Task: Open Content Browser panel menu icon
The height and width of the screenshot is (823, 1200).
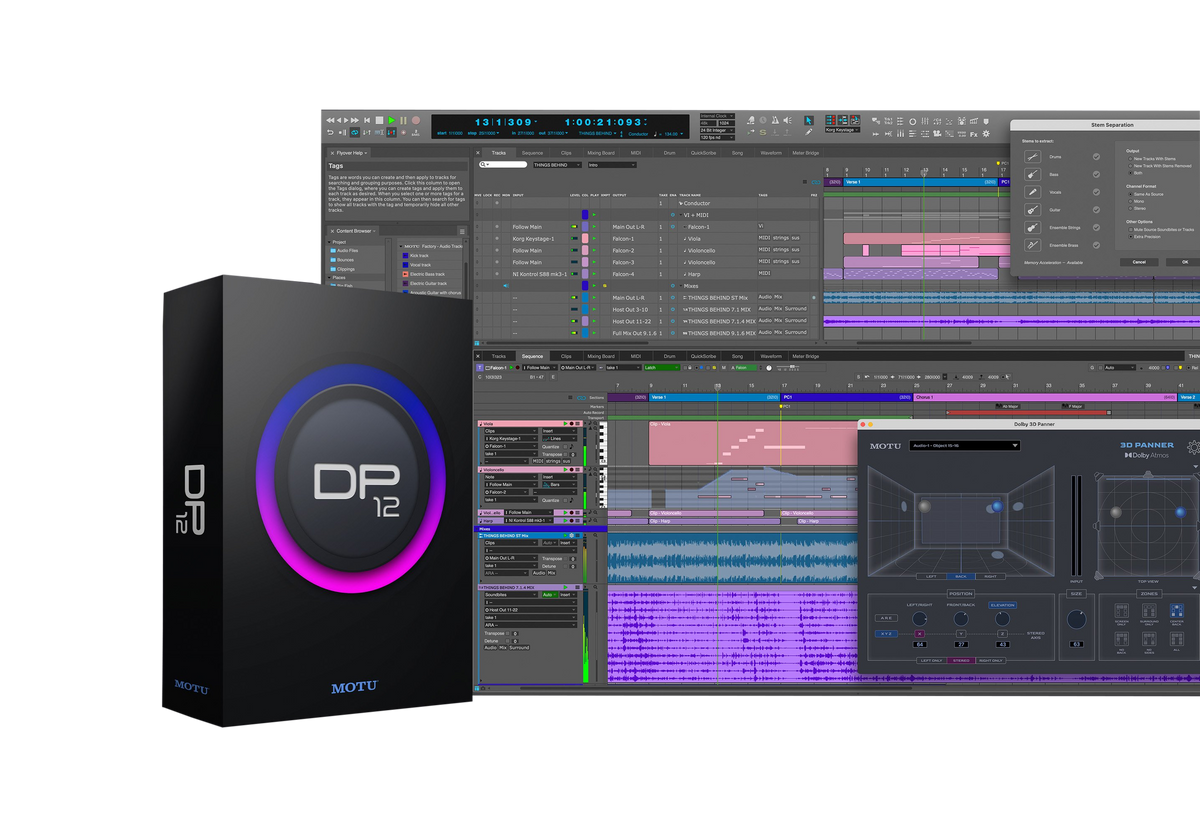Action: pyautogui.click(x=462, y=231)
